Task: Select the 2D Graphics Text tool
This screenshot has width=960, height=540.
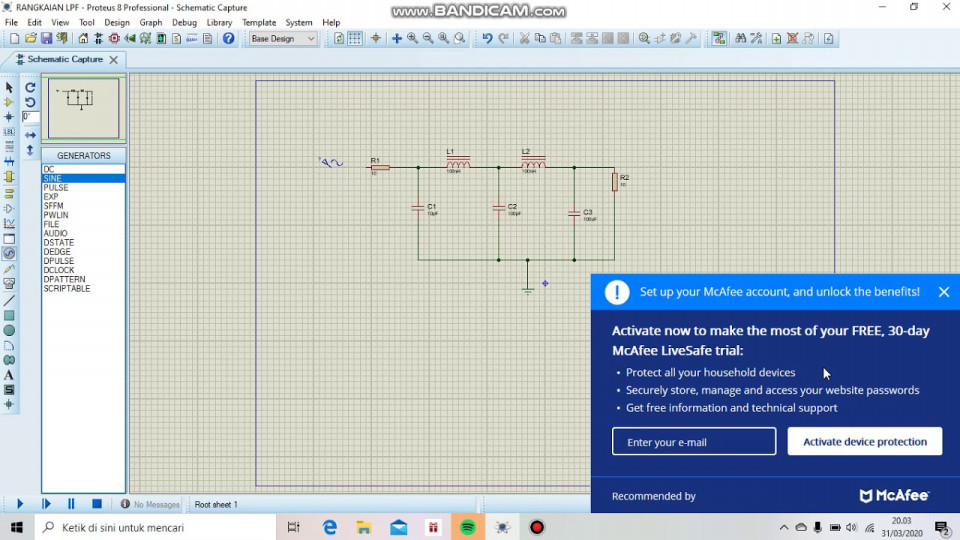Action: pos(9,375)
